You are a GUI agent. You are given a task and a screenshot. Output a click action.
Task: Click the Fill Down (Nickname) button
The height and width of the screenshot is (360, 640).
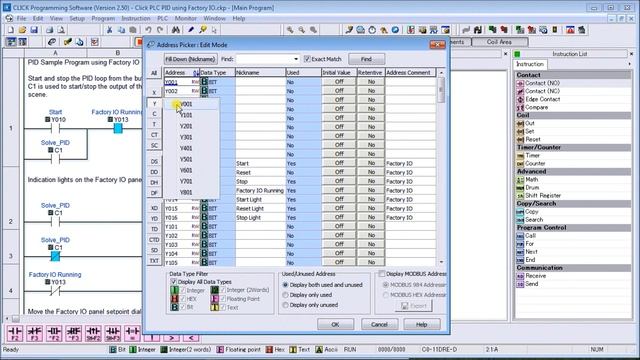(190, 59)
